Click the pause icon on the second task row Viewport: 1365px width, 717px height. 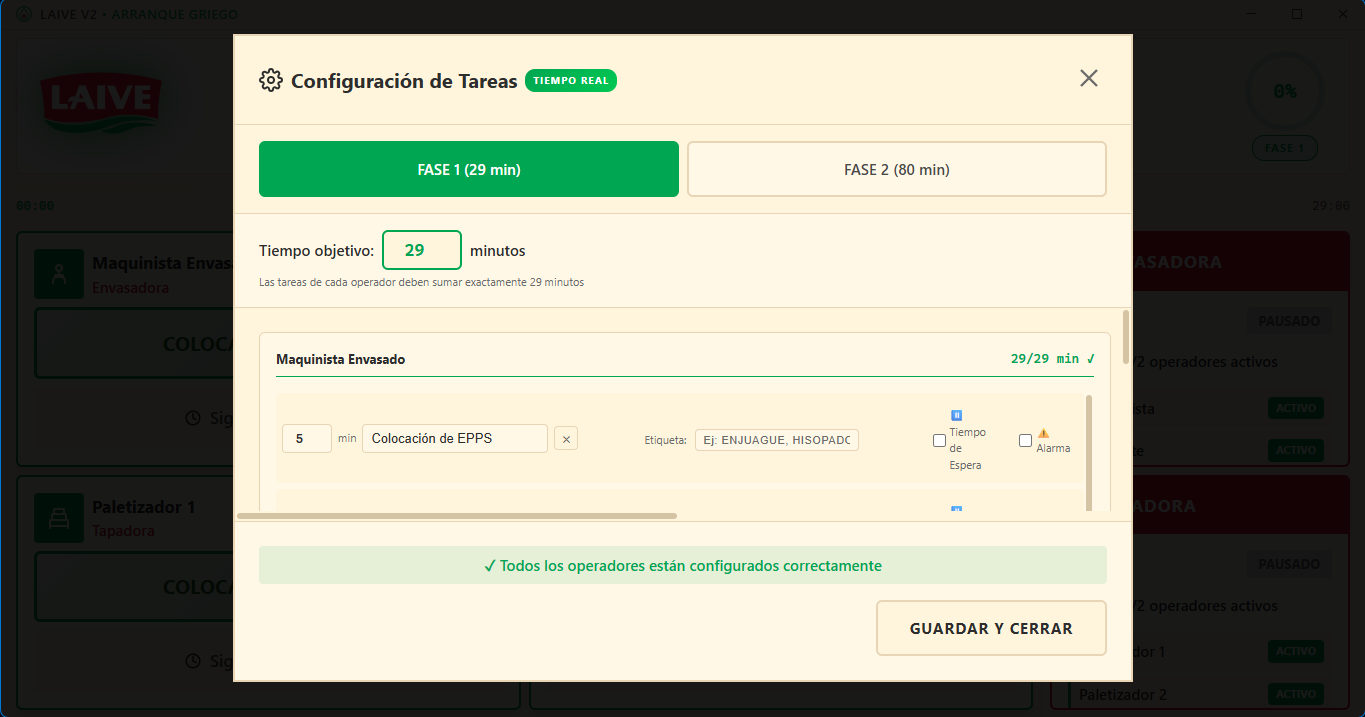[956, 509]
